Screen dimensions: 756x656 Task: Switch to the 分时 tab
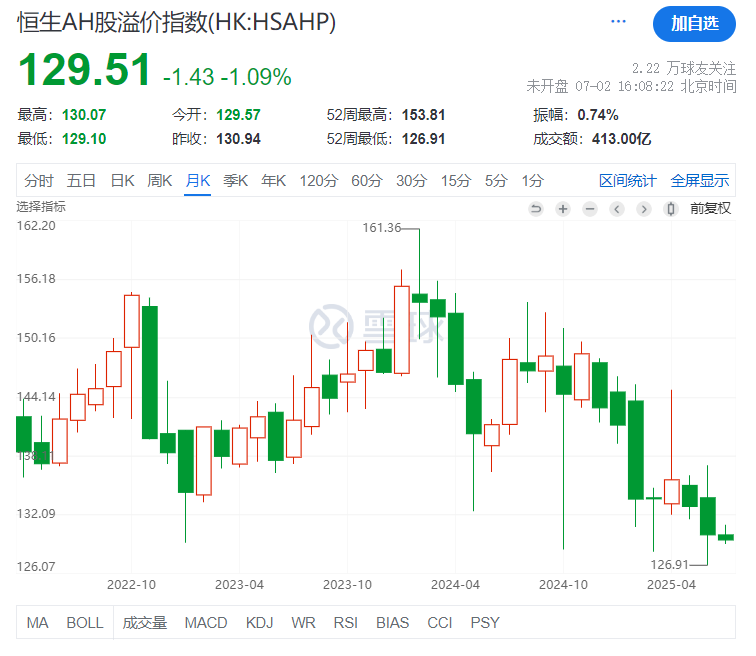point(39,181)
